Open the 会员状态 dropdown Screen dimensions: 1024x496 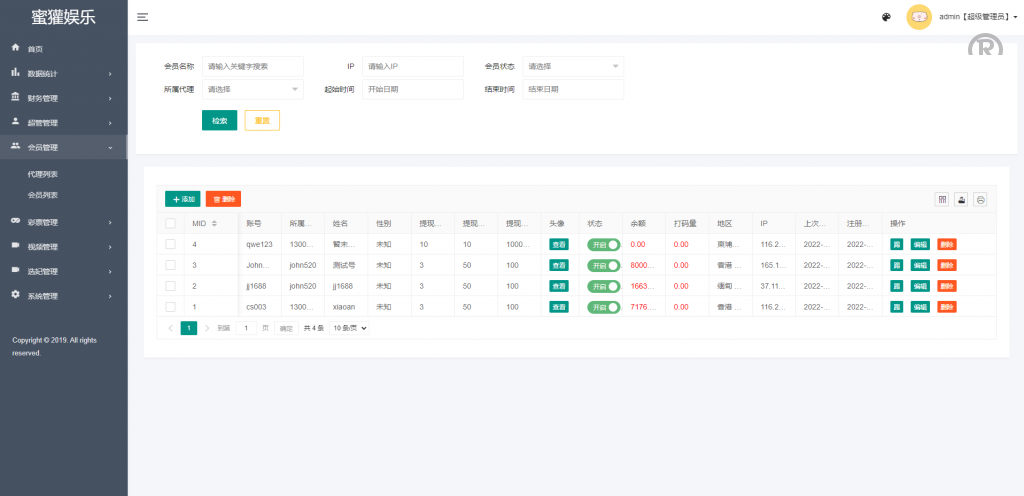(573, 66)
